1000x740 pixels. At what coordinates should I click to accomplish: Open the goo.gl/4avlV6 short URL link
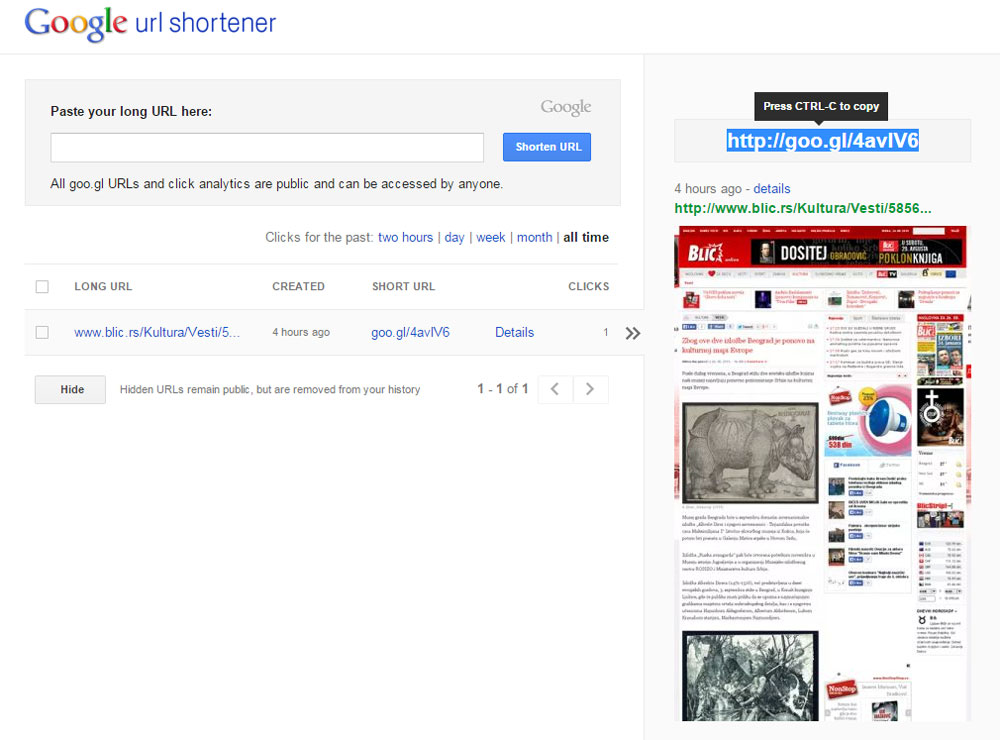[x=410, y=332]
